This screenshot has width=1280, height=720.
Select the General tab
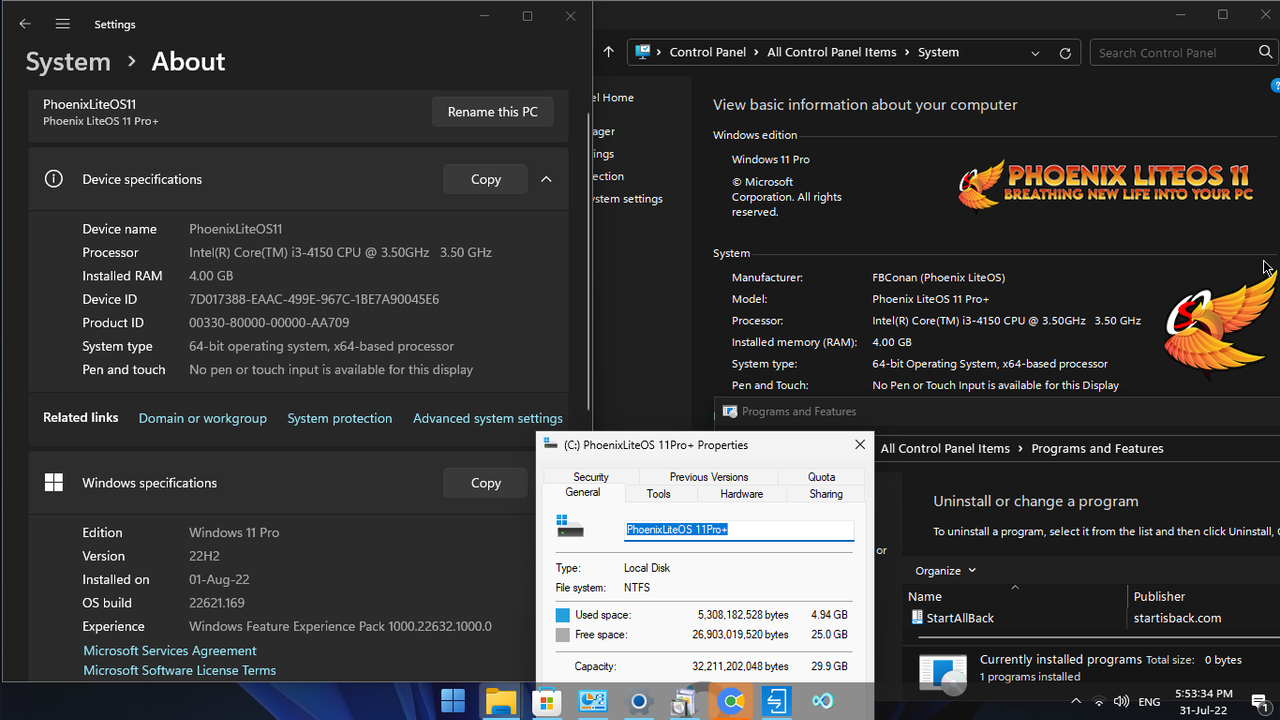[583, 493]
